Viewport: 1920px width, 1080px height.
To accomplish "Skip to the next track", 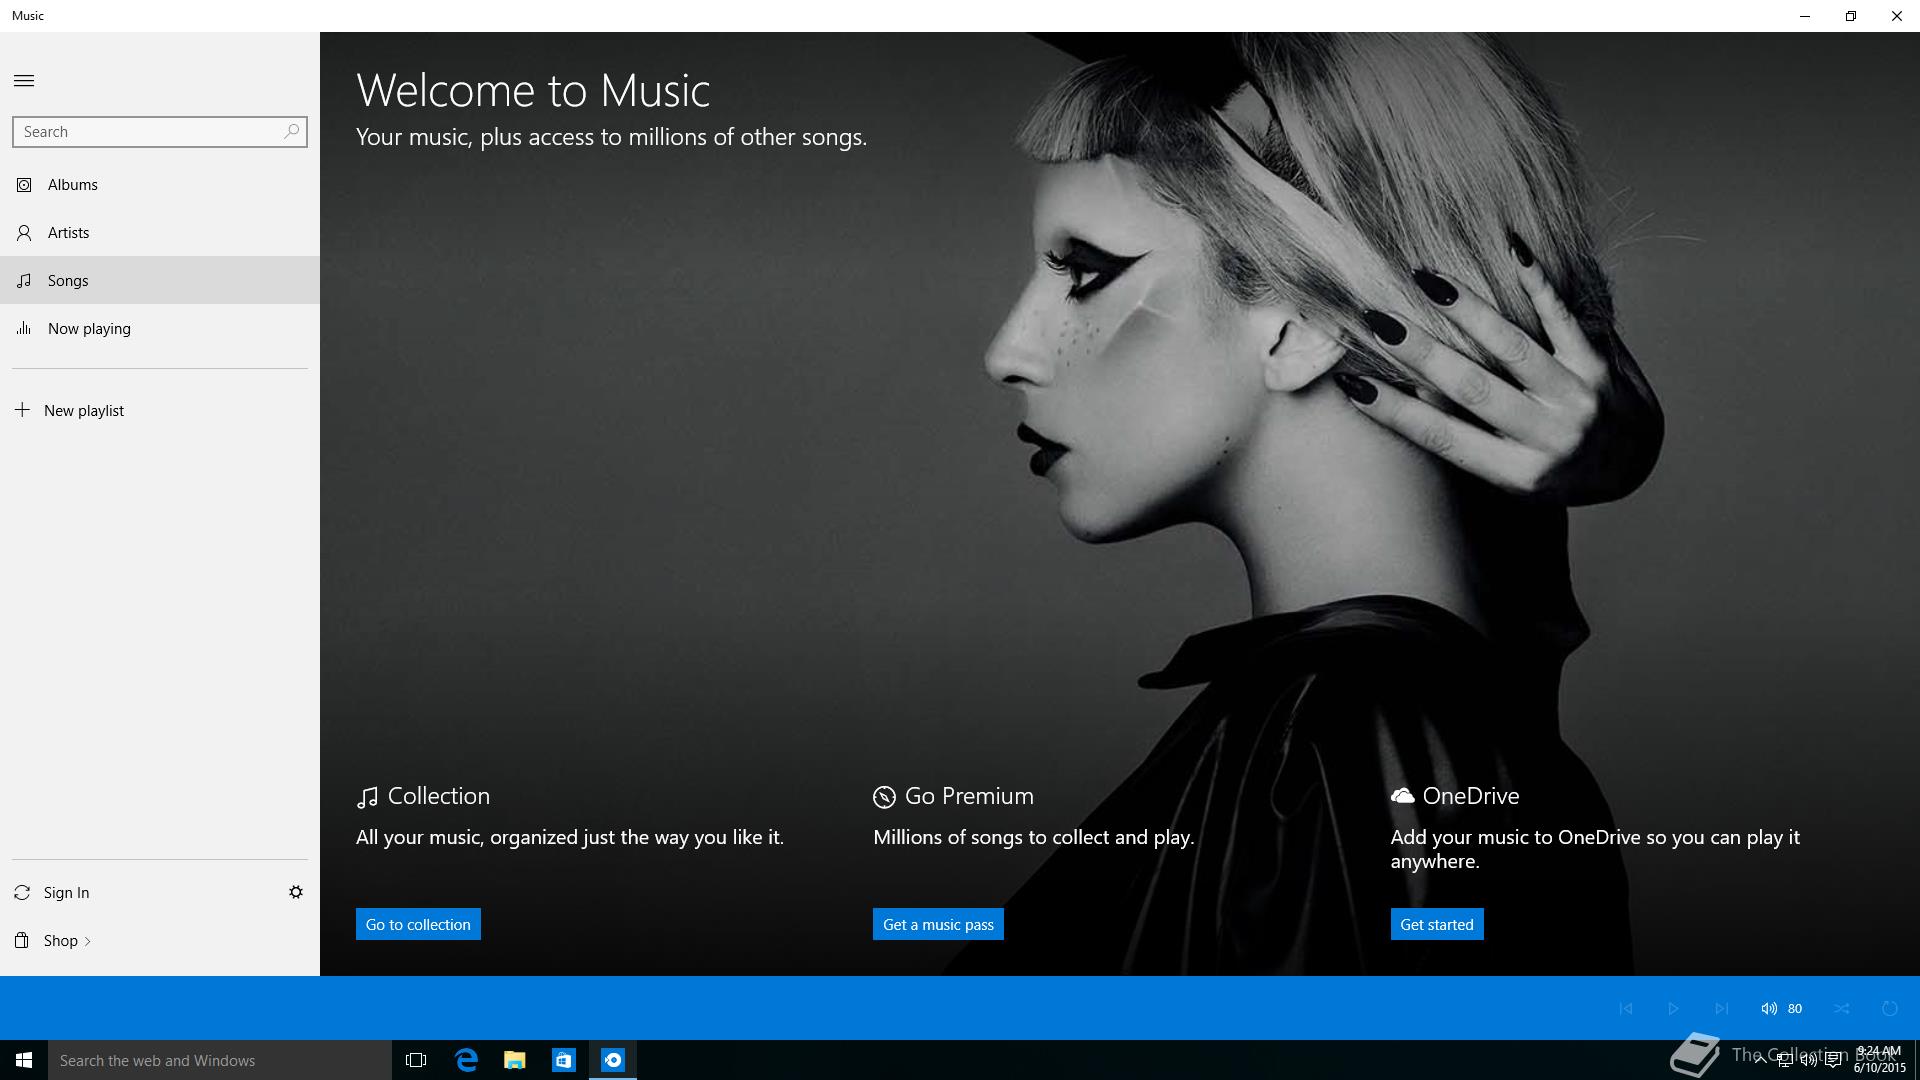I will pos(1721,1008).
